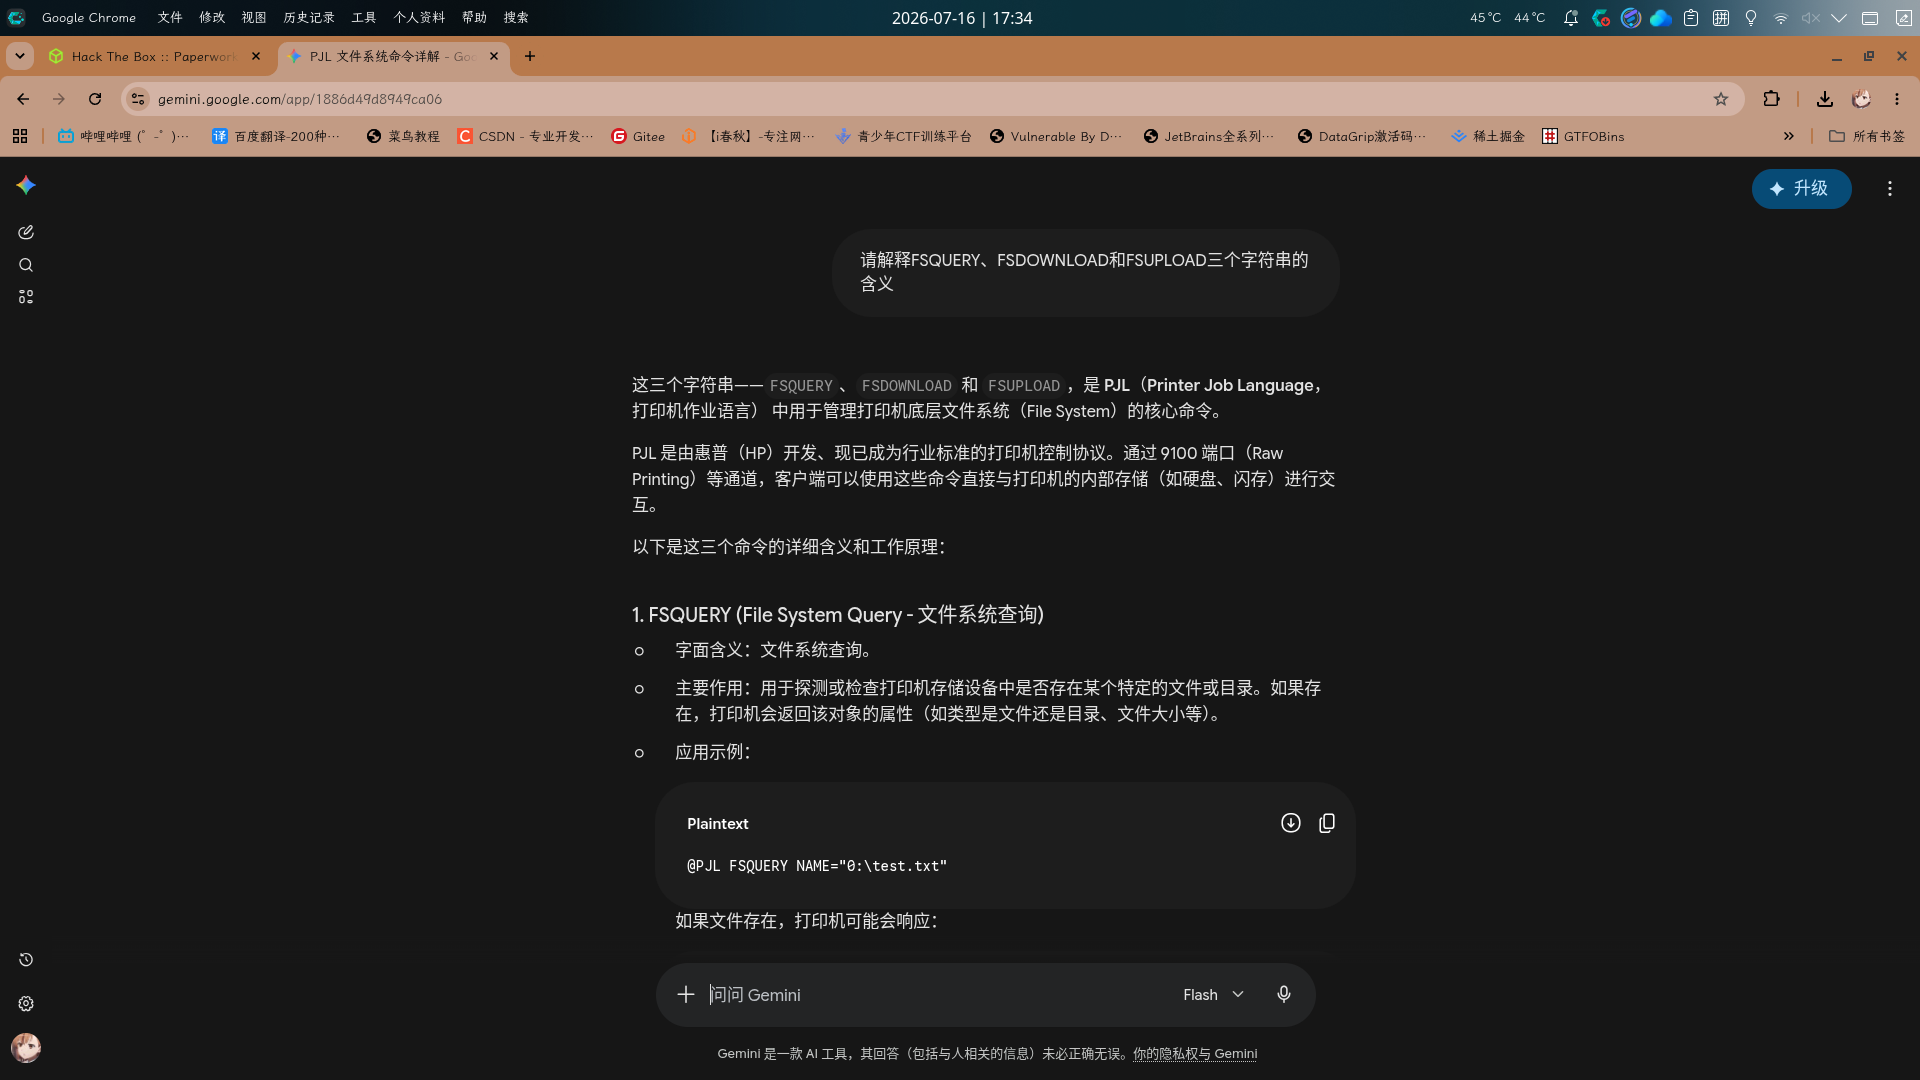Open the 帮助 menu

[x=475, y=18]
